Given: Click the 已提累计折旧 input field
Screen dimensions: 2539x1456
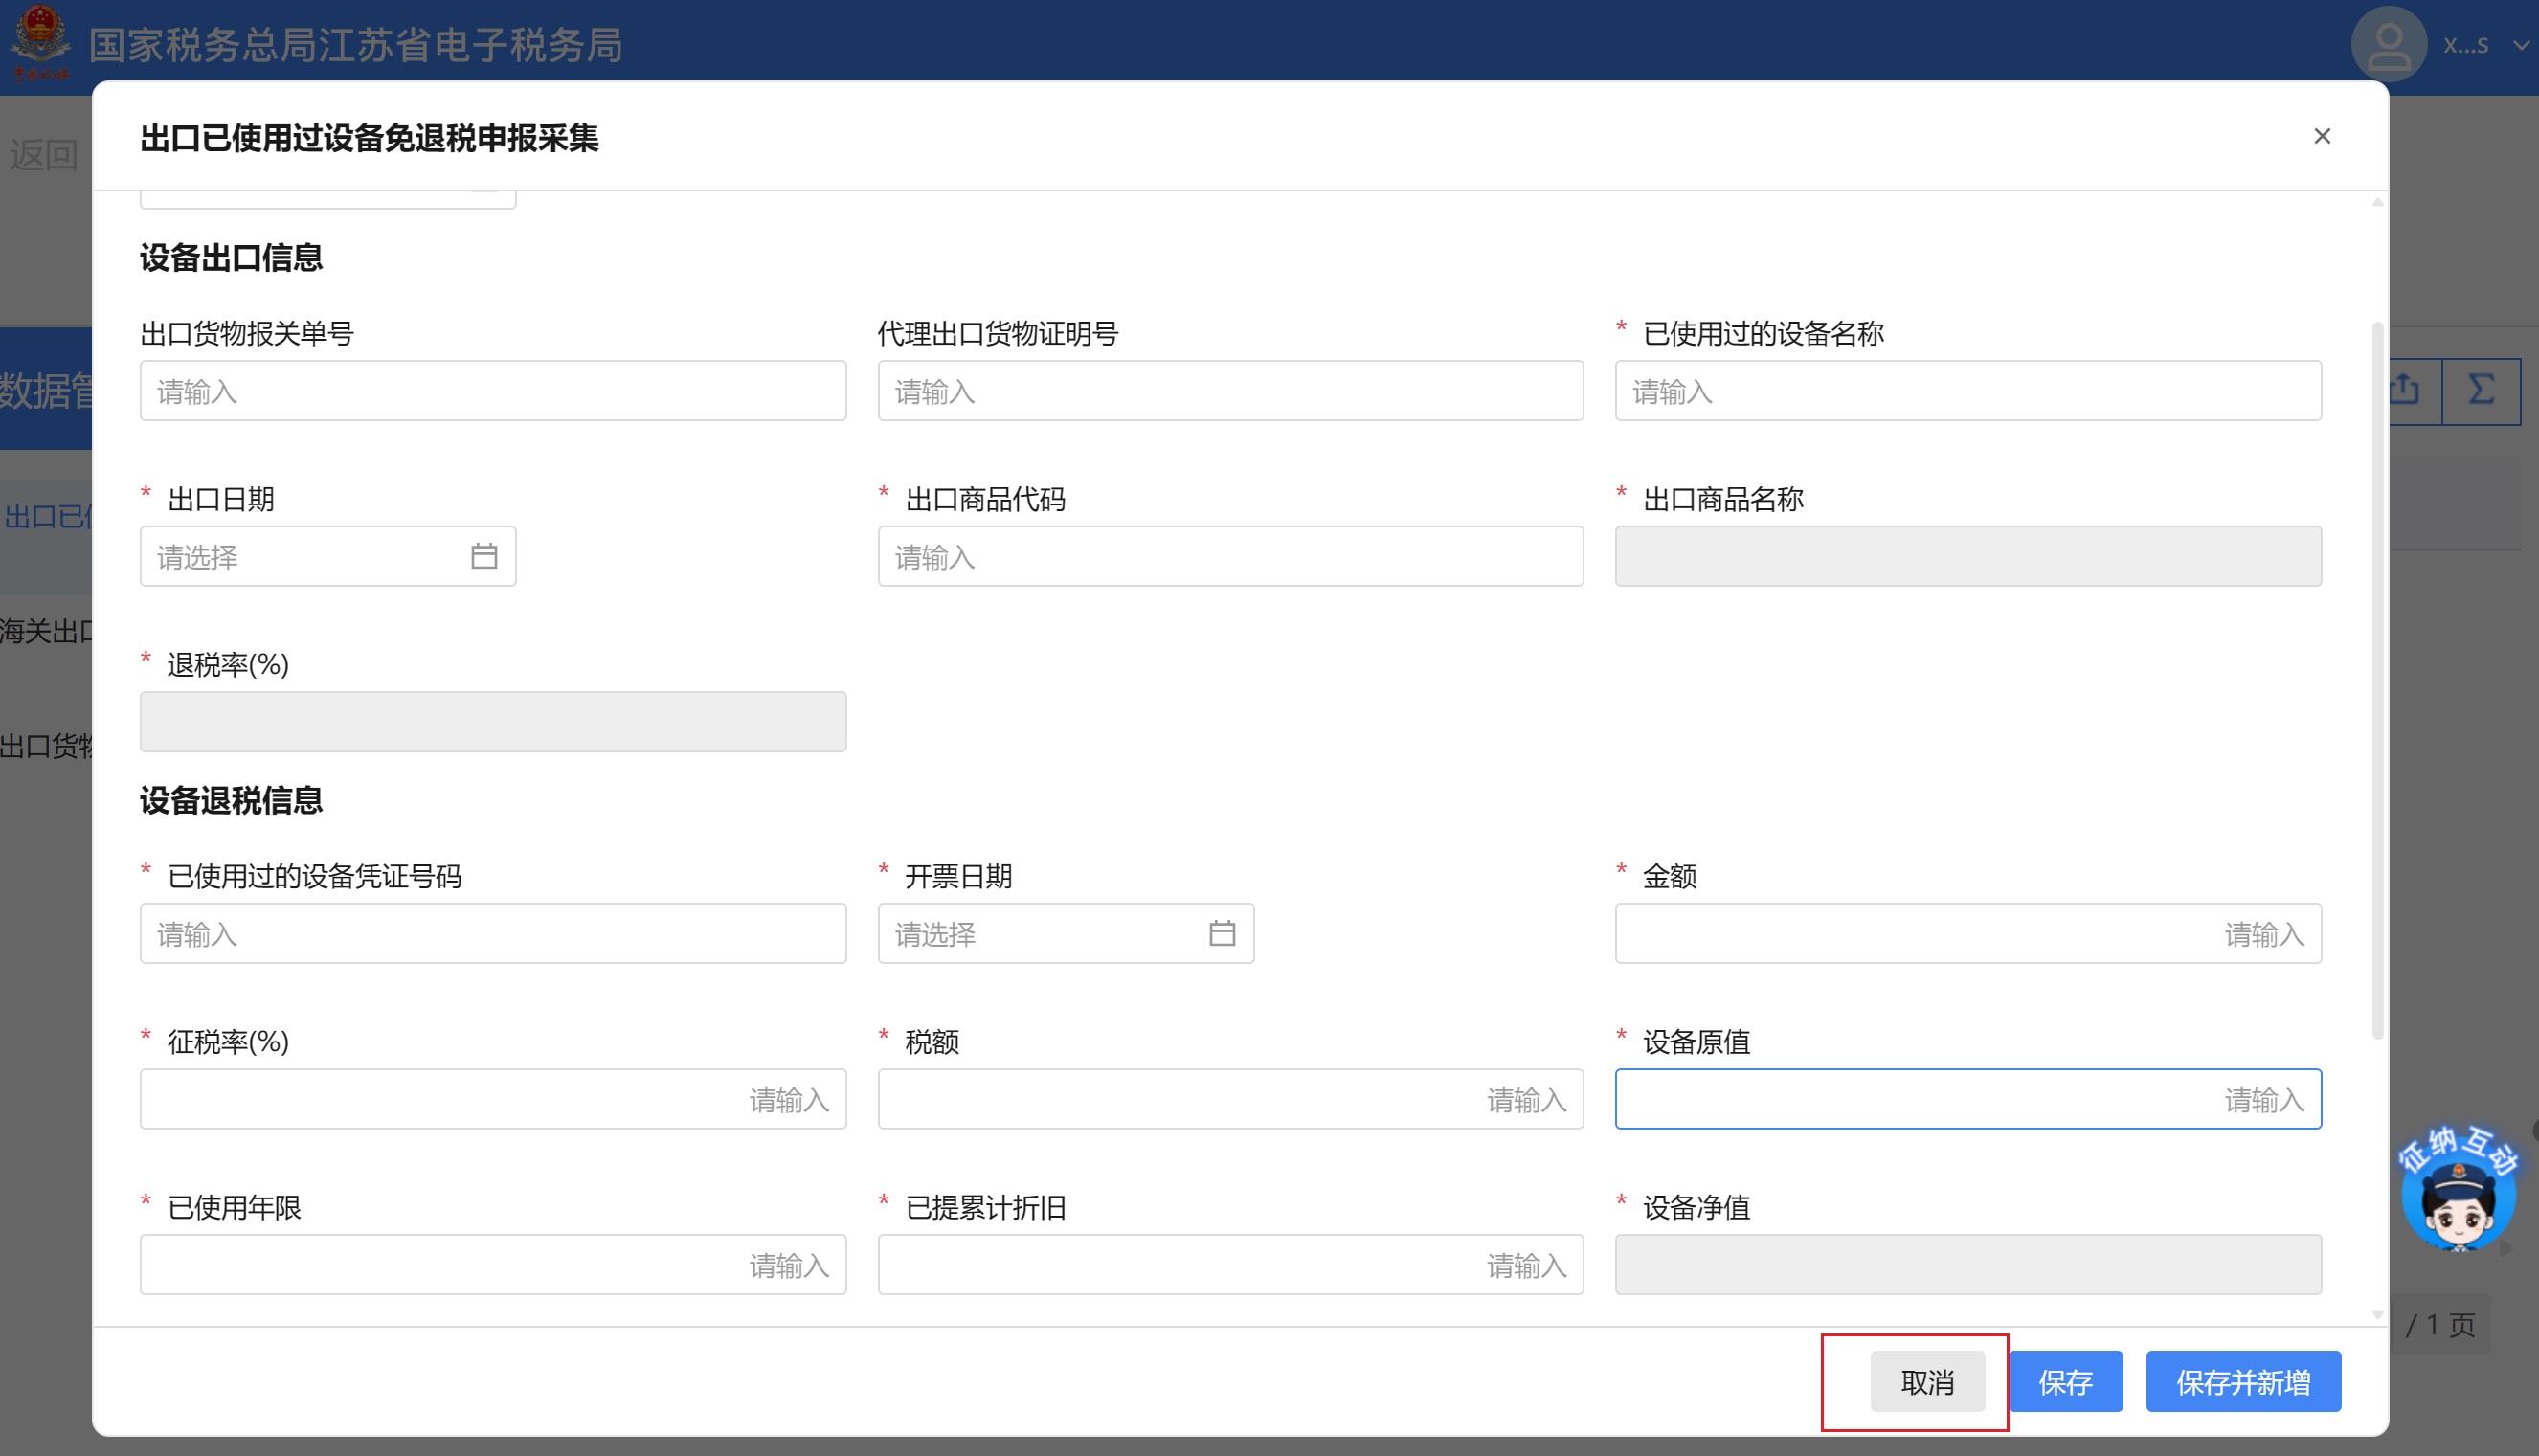Looking at the screenshot, I should [1229, 1265].
